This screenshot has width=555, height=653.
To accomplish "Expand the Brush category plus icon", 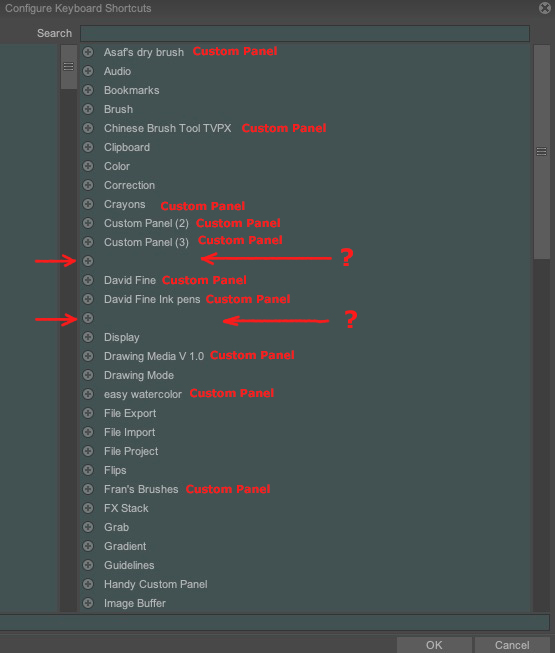I will [88, 109].
